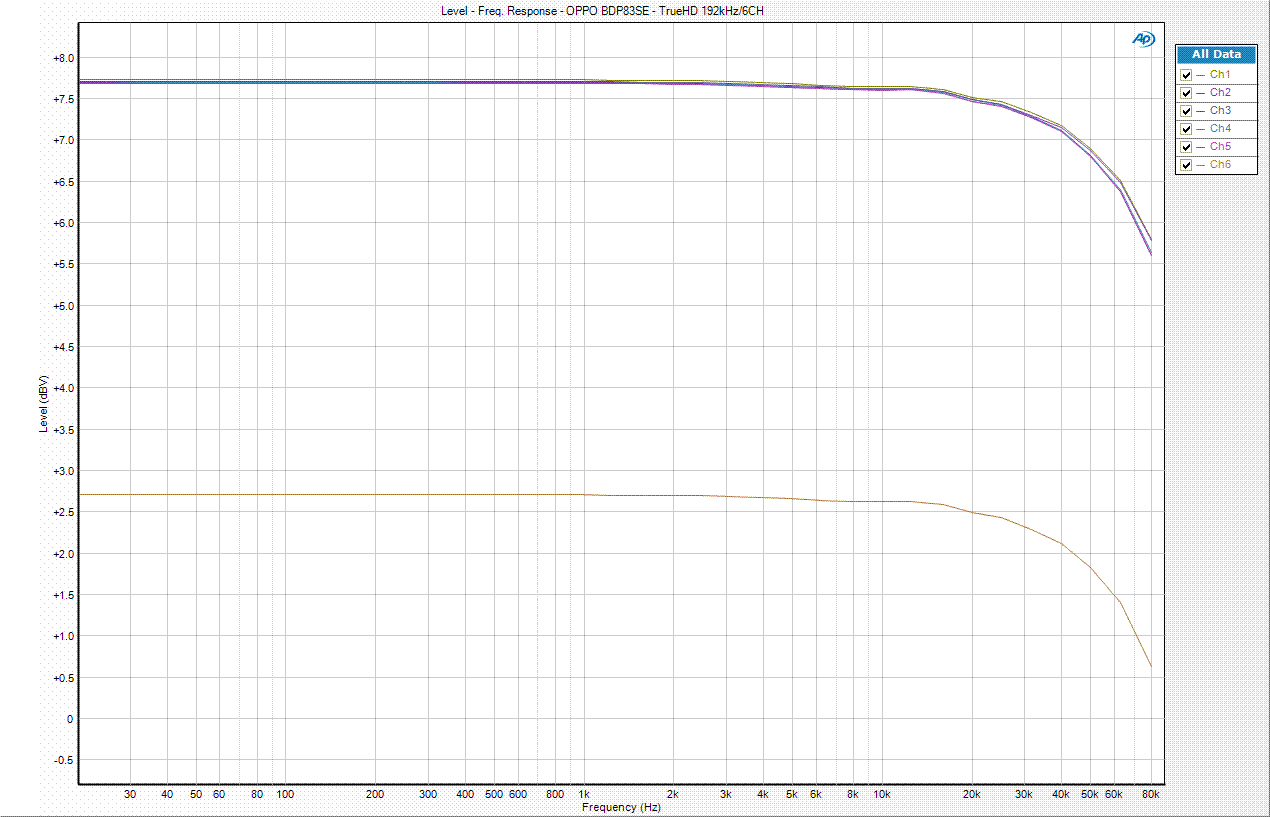Viewport: 1270px width, 817px height.
Task: Uncheck the Ch1 trace checkbox
Action: pos(1186,75)
